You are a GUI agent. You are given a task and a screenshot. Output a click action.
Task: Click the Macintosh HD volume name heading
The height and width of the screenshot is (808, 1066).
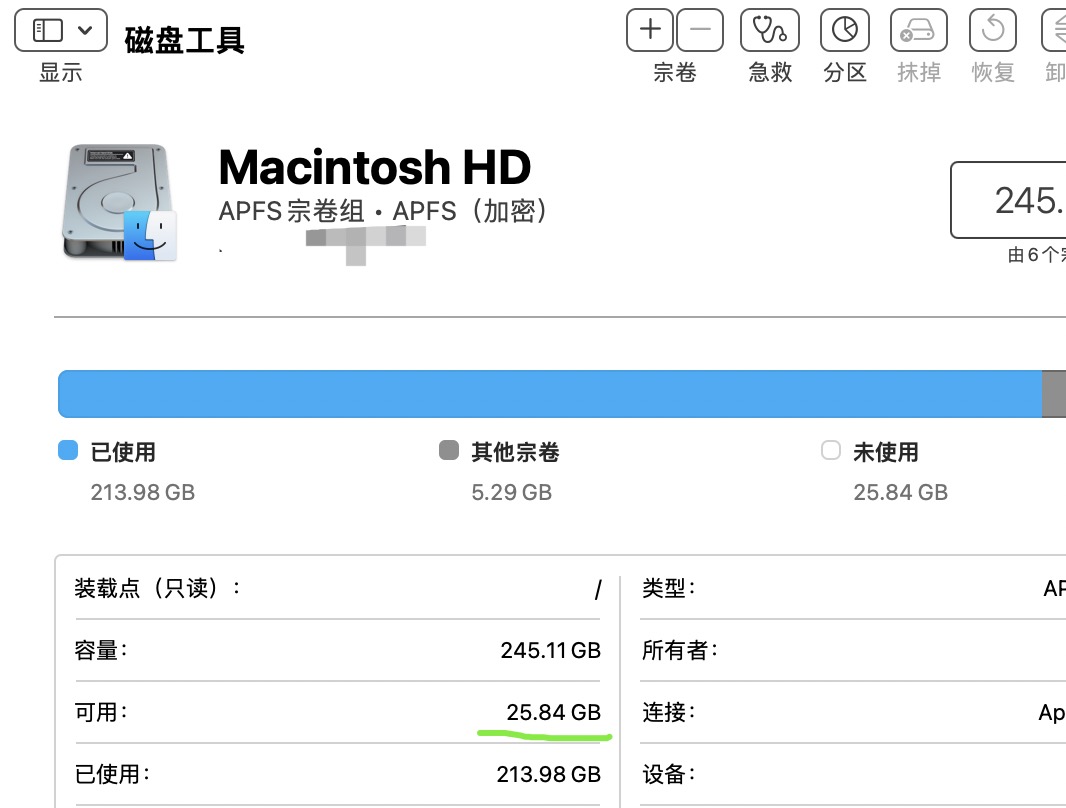pos(375,167)
